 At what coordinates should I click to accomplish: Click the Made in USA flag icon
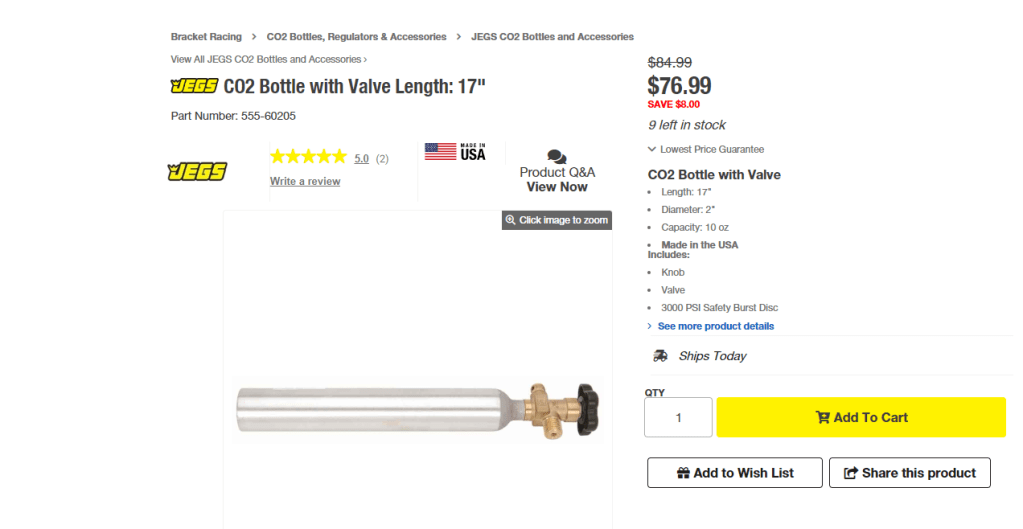[440, 152]
